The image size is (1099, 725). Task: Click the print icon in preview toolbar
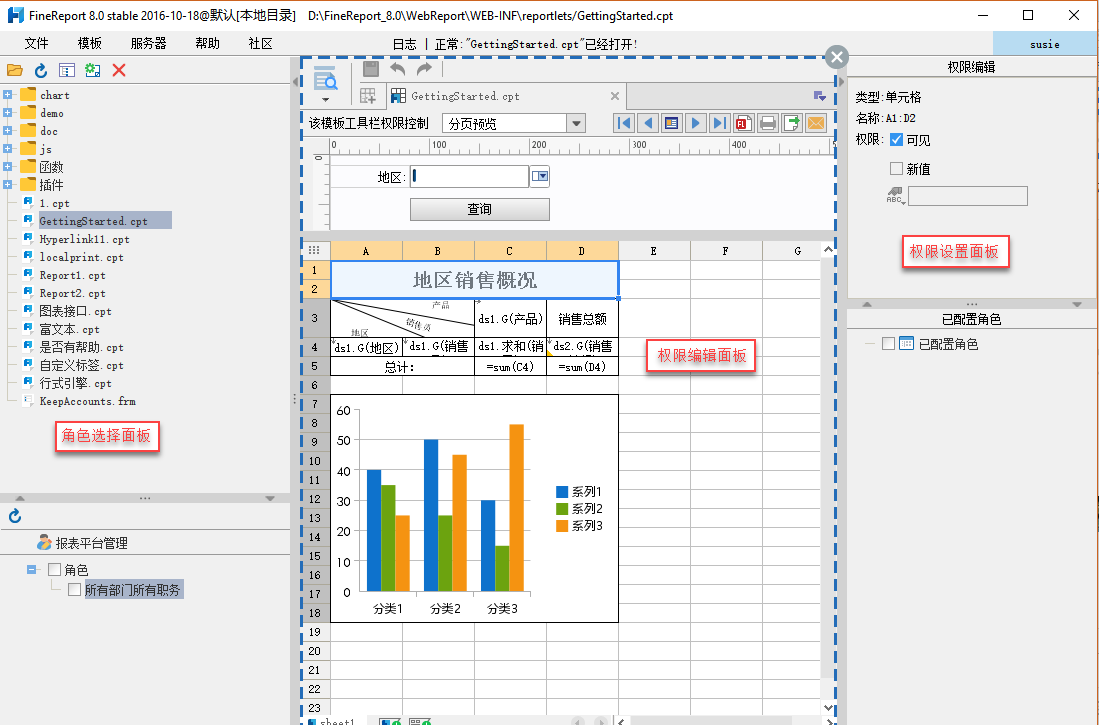pyautogui.click(x=767, y=123)
